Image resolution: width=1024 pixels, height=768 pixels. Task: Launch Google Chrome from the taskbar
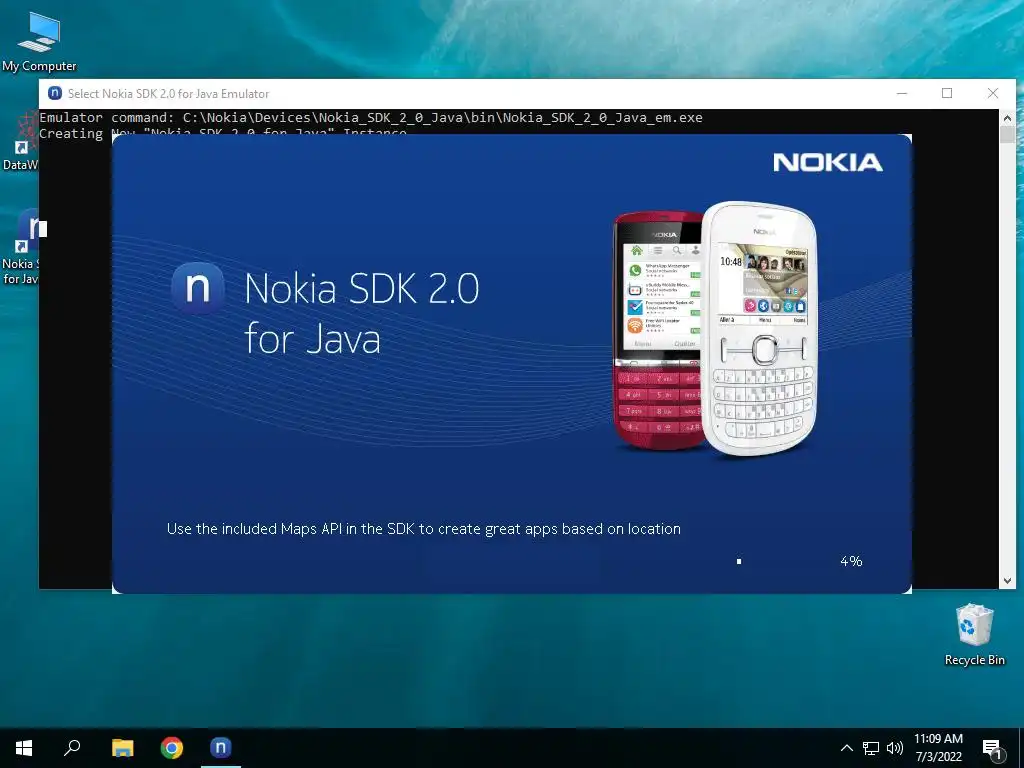tap(172, 748)
